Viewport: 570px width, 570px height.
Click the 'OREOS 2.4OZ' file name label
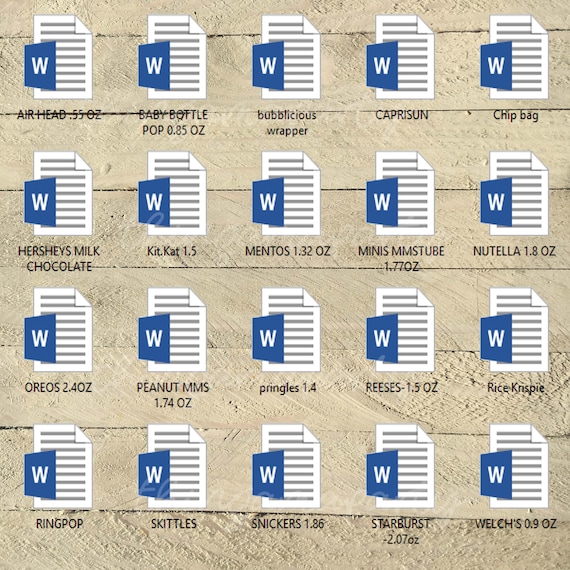[x=58, y=388]
